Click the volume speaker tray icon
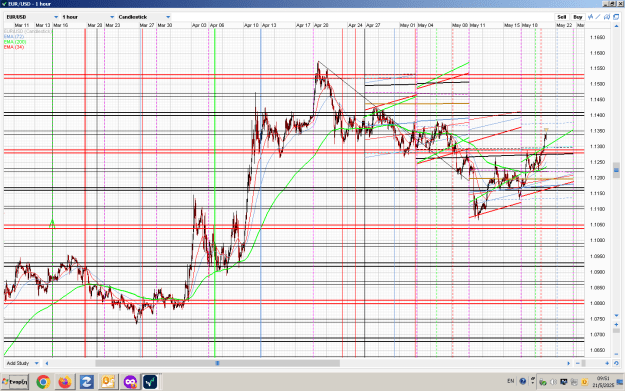This screenshot has height=391, width=625. pos(553,382)
